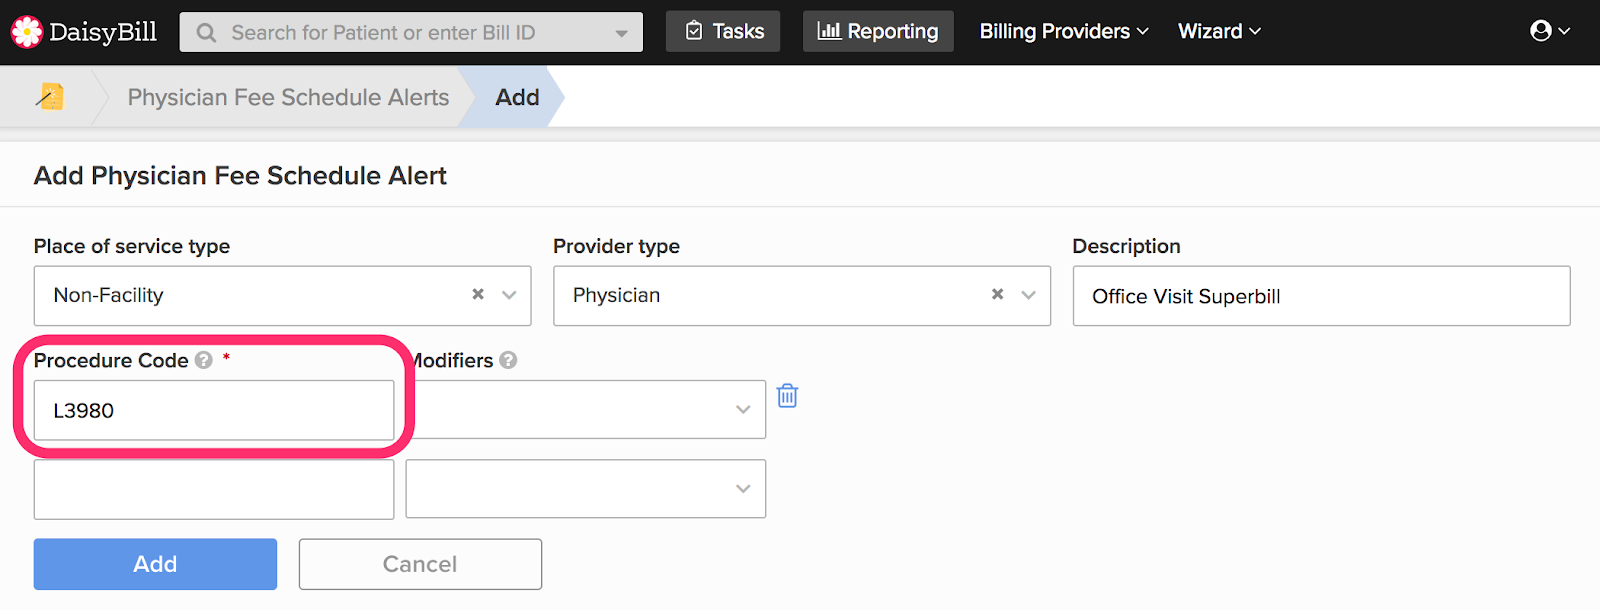Click the Procedure Code help icon
1600x610 pixels.
(x=204, y=360)
